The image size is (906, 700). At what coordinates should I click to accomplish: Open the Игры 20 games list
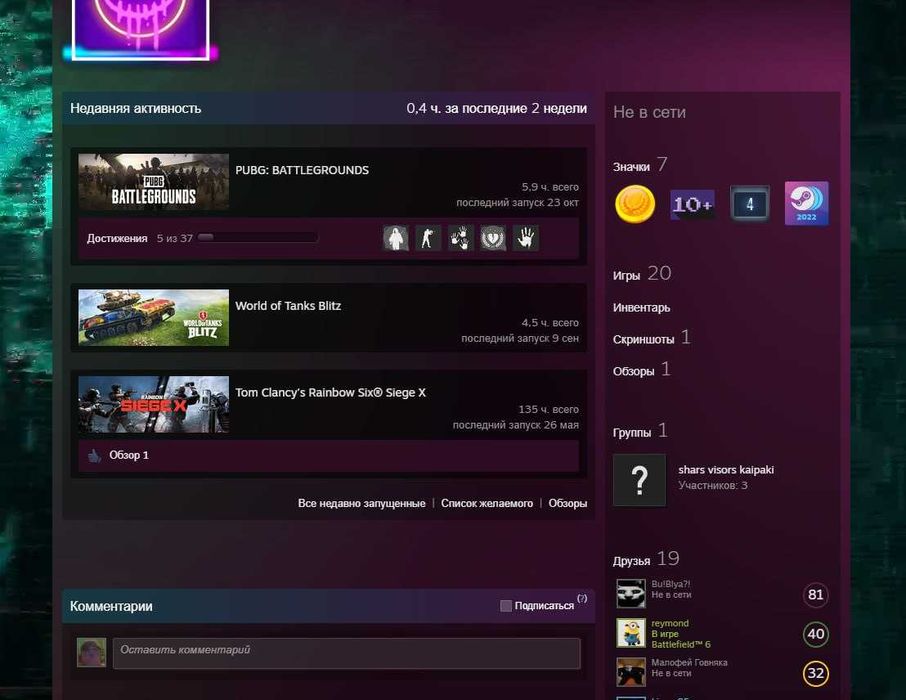pyautogui.click(x=642, y=273)
